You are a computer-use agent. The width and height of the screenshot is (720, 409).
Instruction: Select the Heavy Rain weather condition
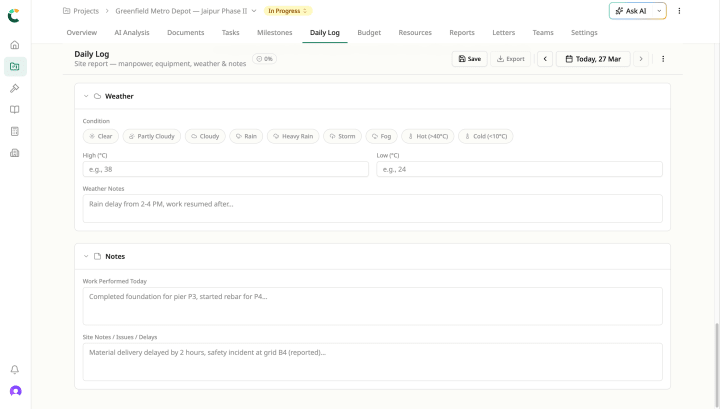(x=293, y=136)
